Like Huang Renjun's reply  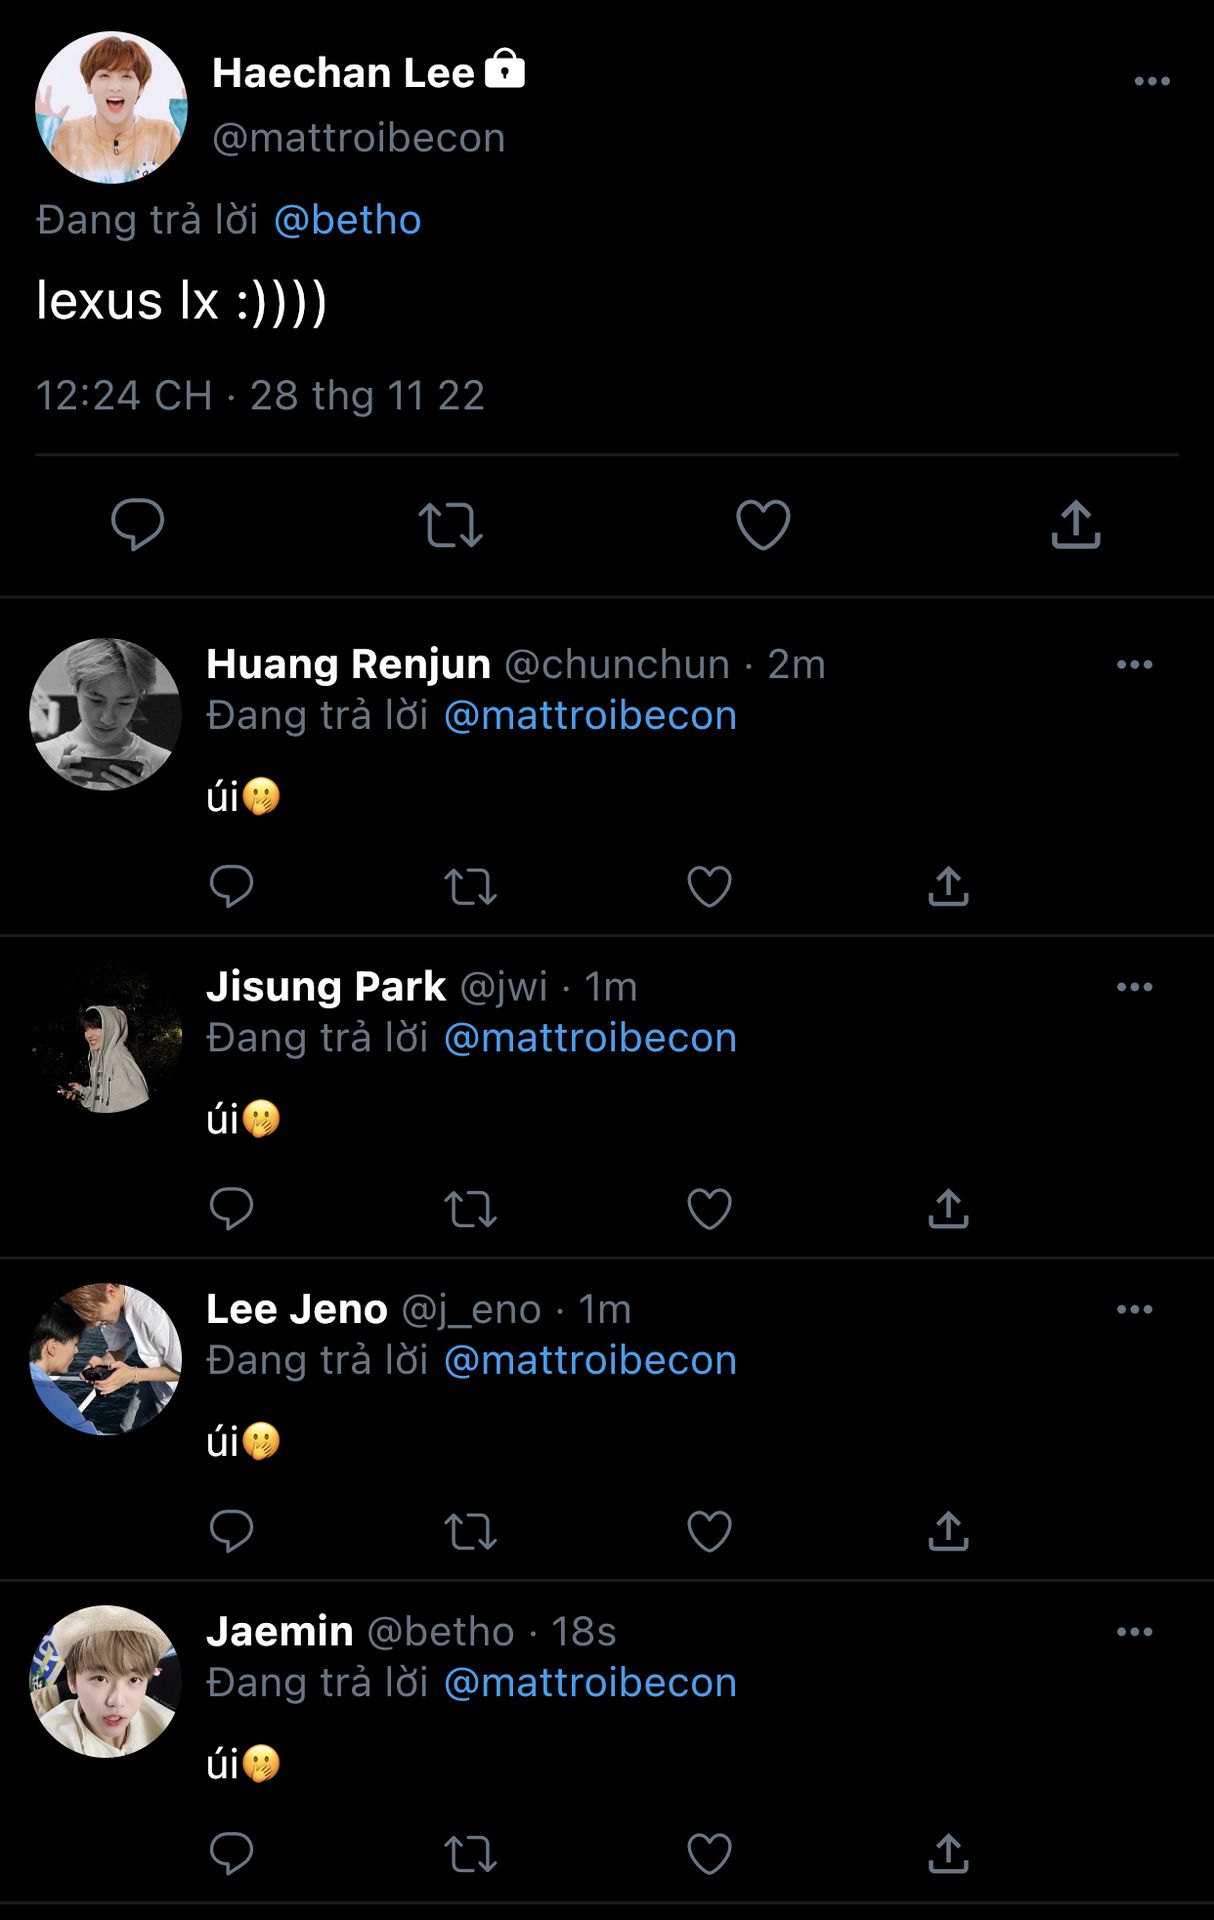coord(709,886)
